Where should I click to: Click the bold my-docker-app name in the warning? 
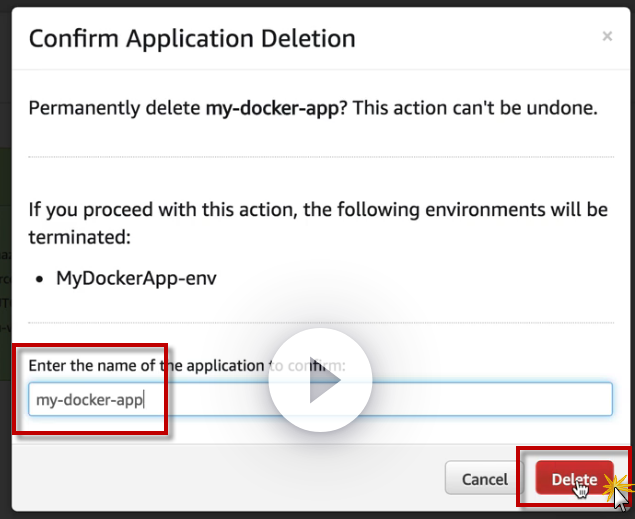(x=273, y=107)
